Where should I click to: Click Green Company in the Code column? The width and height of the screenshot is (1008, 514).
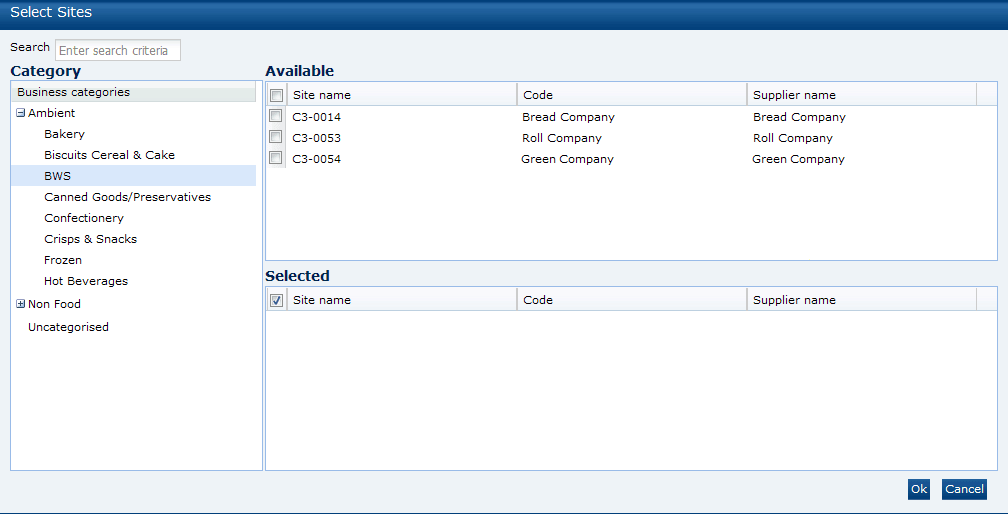click(x=567, y=159)
